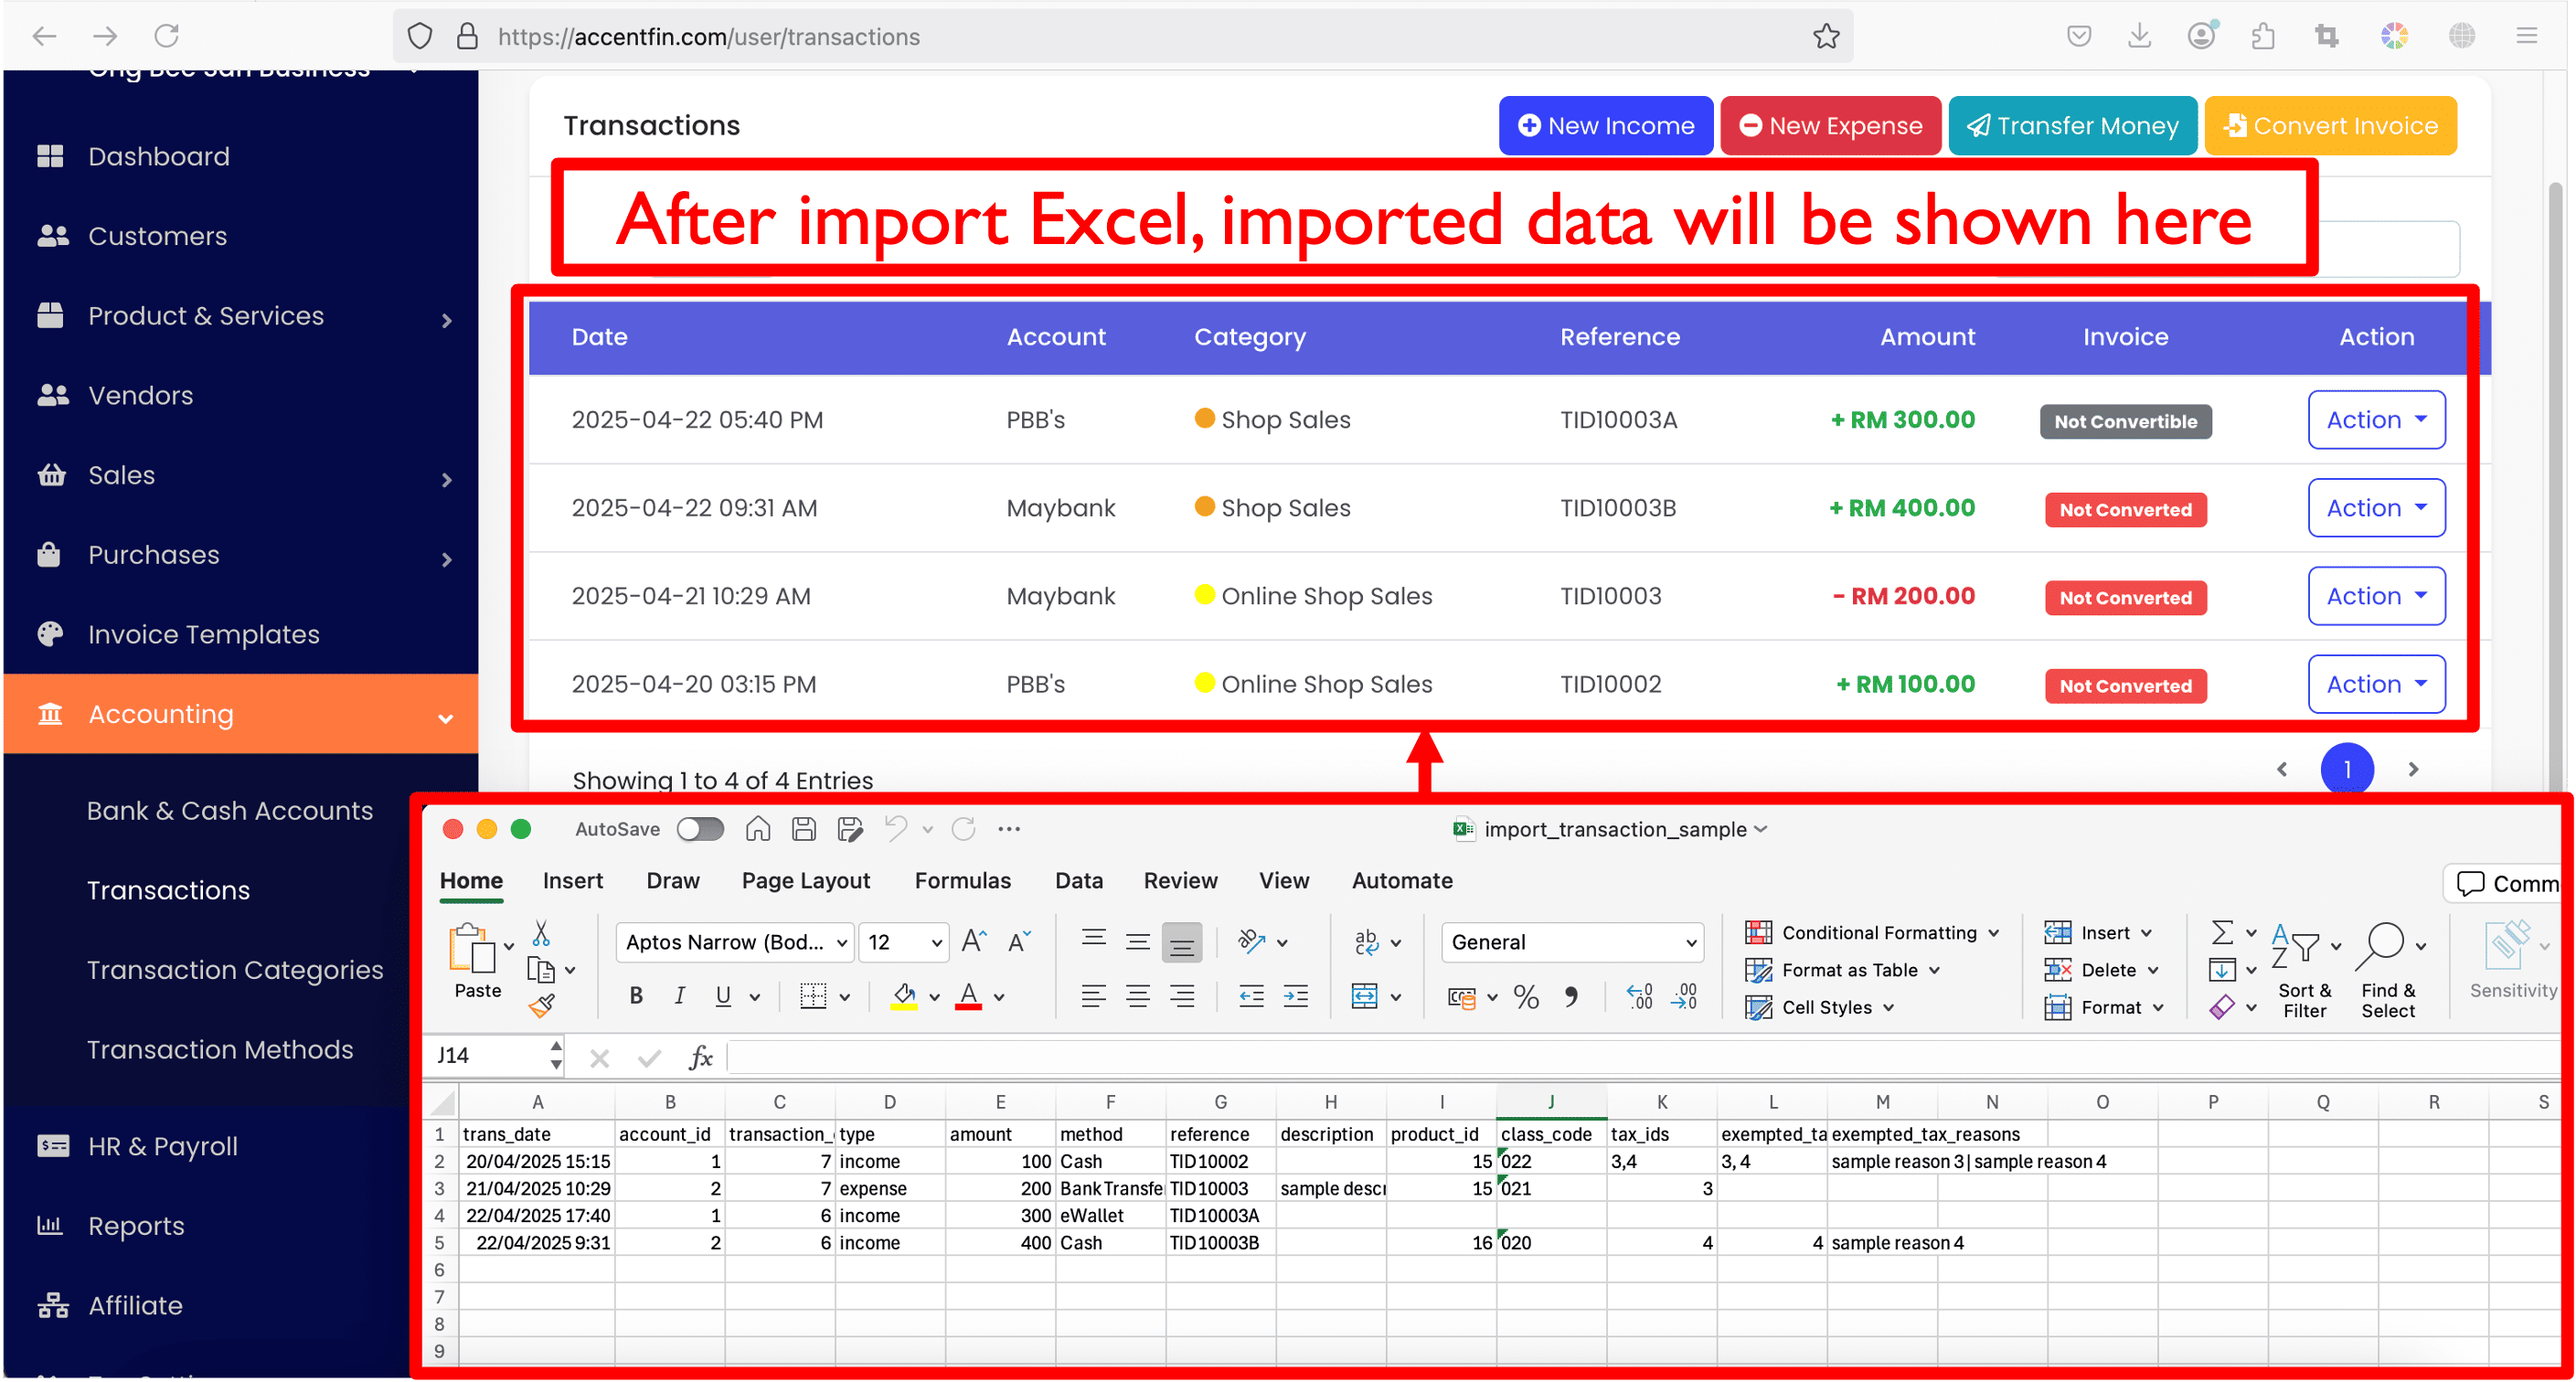Click the AutoSum sigma icon

2222,933
